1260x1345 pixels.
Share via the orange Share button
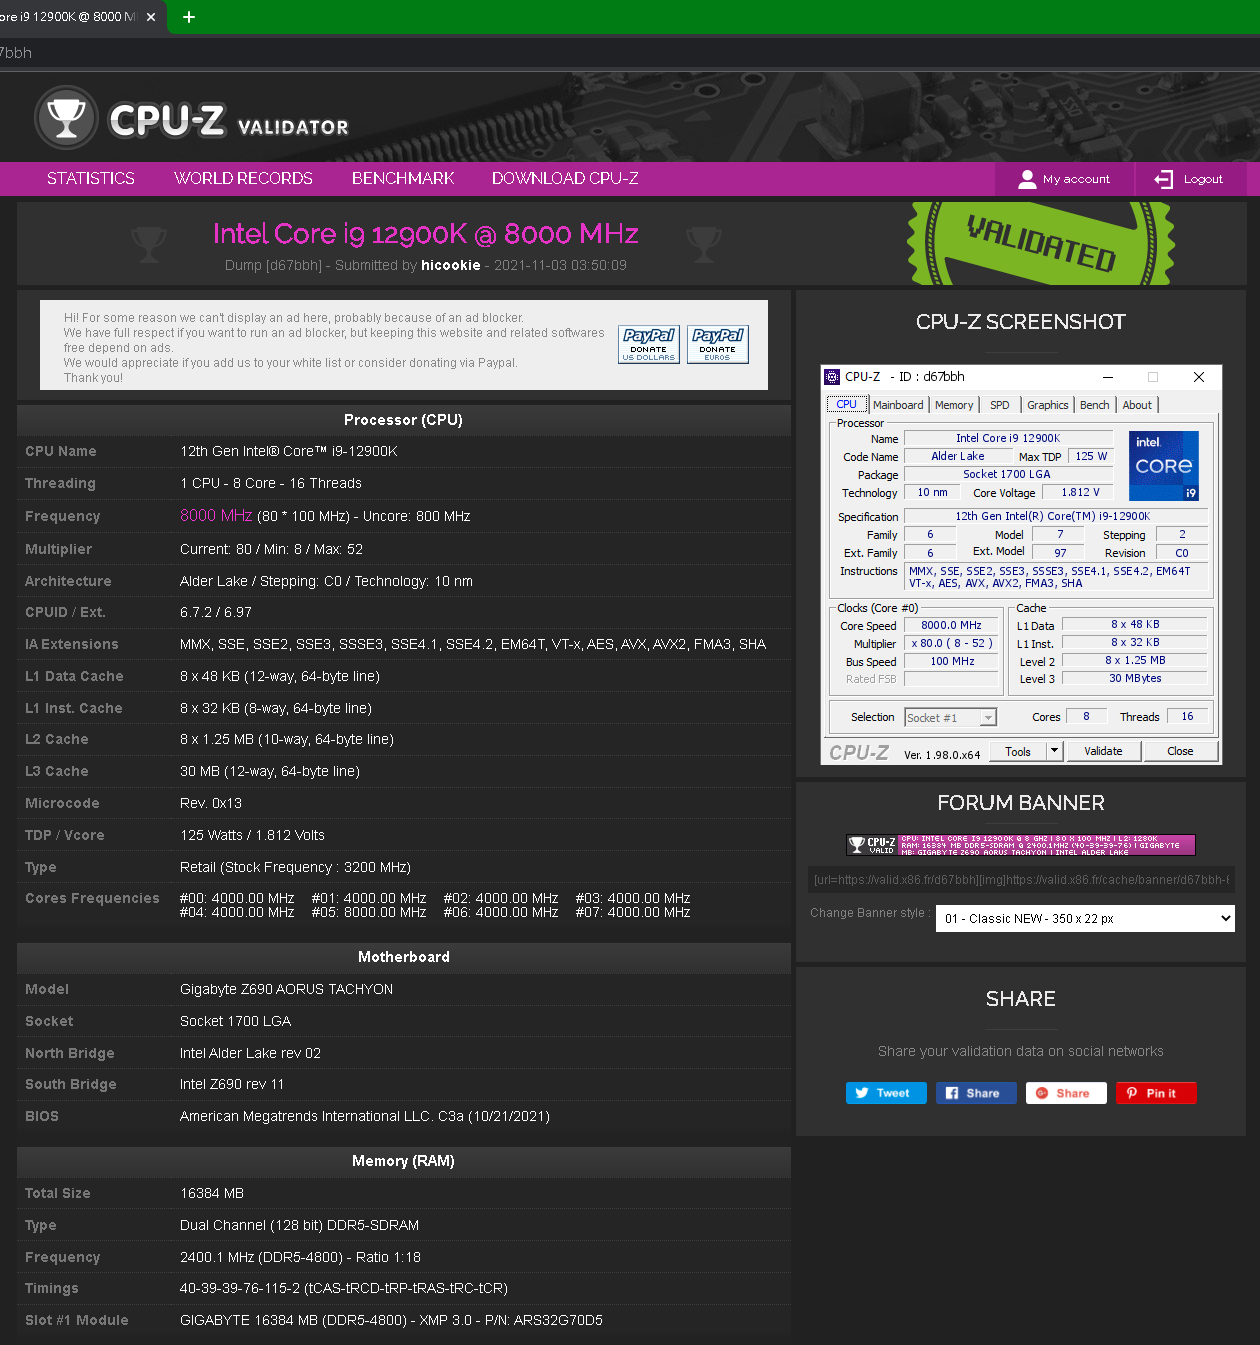click(1066, 1093)
